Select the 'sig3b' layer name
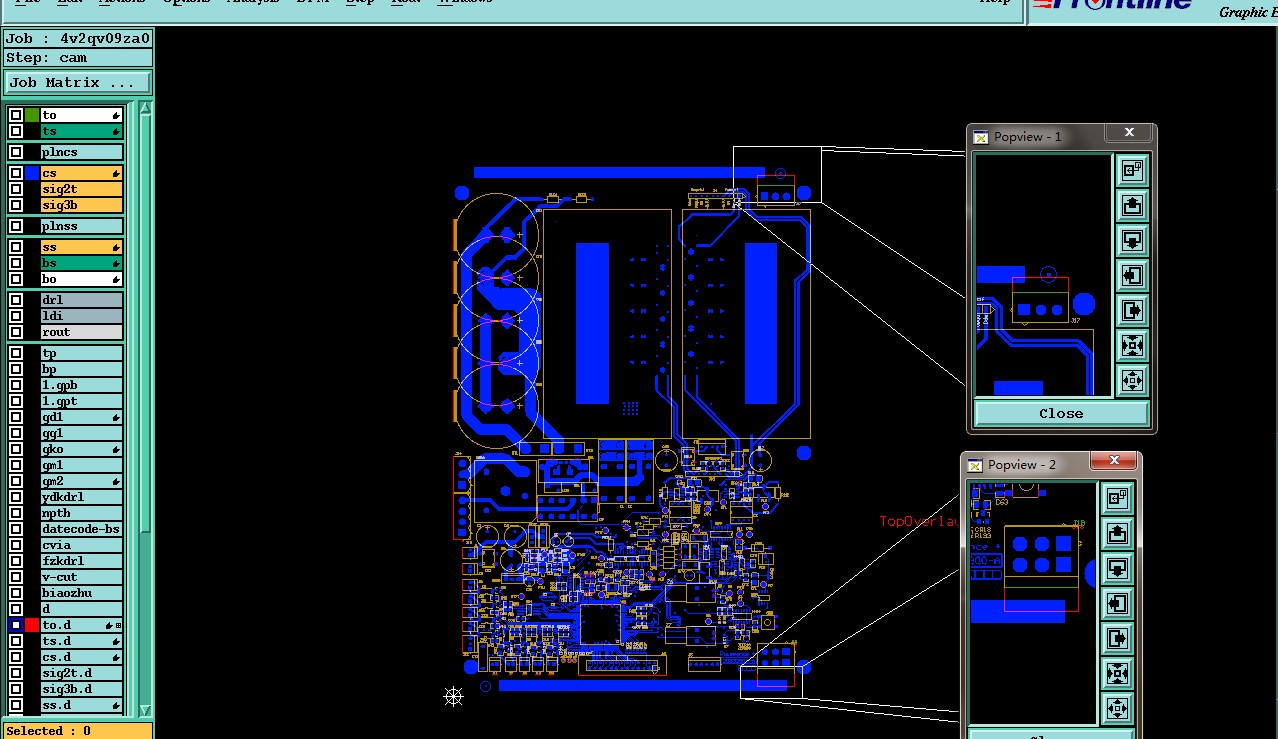1278x739 pixels. point(81,205)
